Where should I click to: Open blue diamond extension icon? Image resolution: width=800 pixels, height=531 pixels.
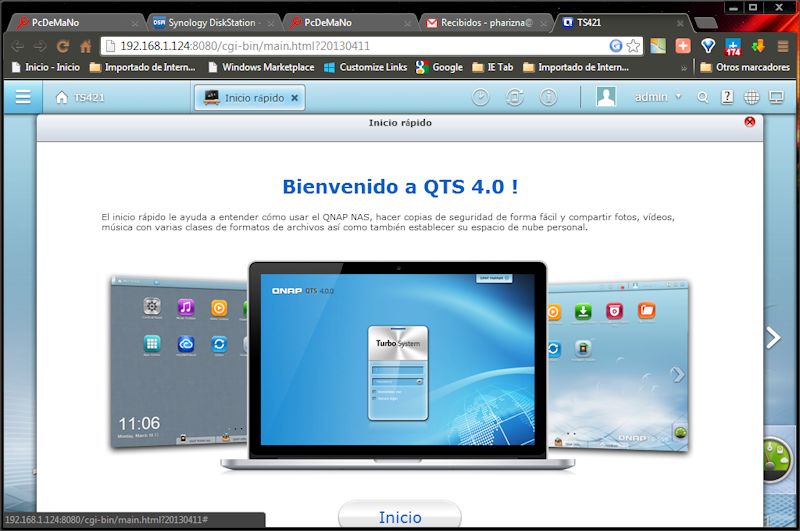[708, 46]
